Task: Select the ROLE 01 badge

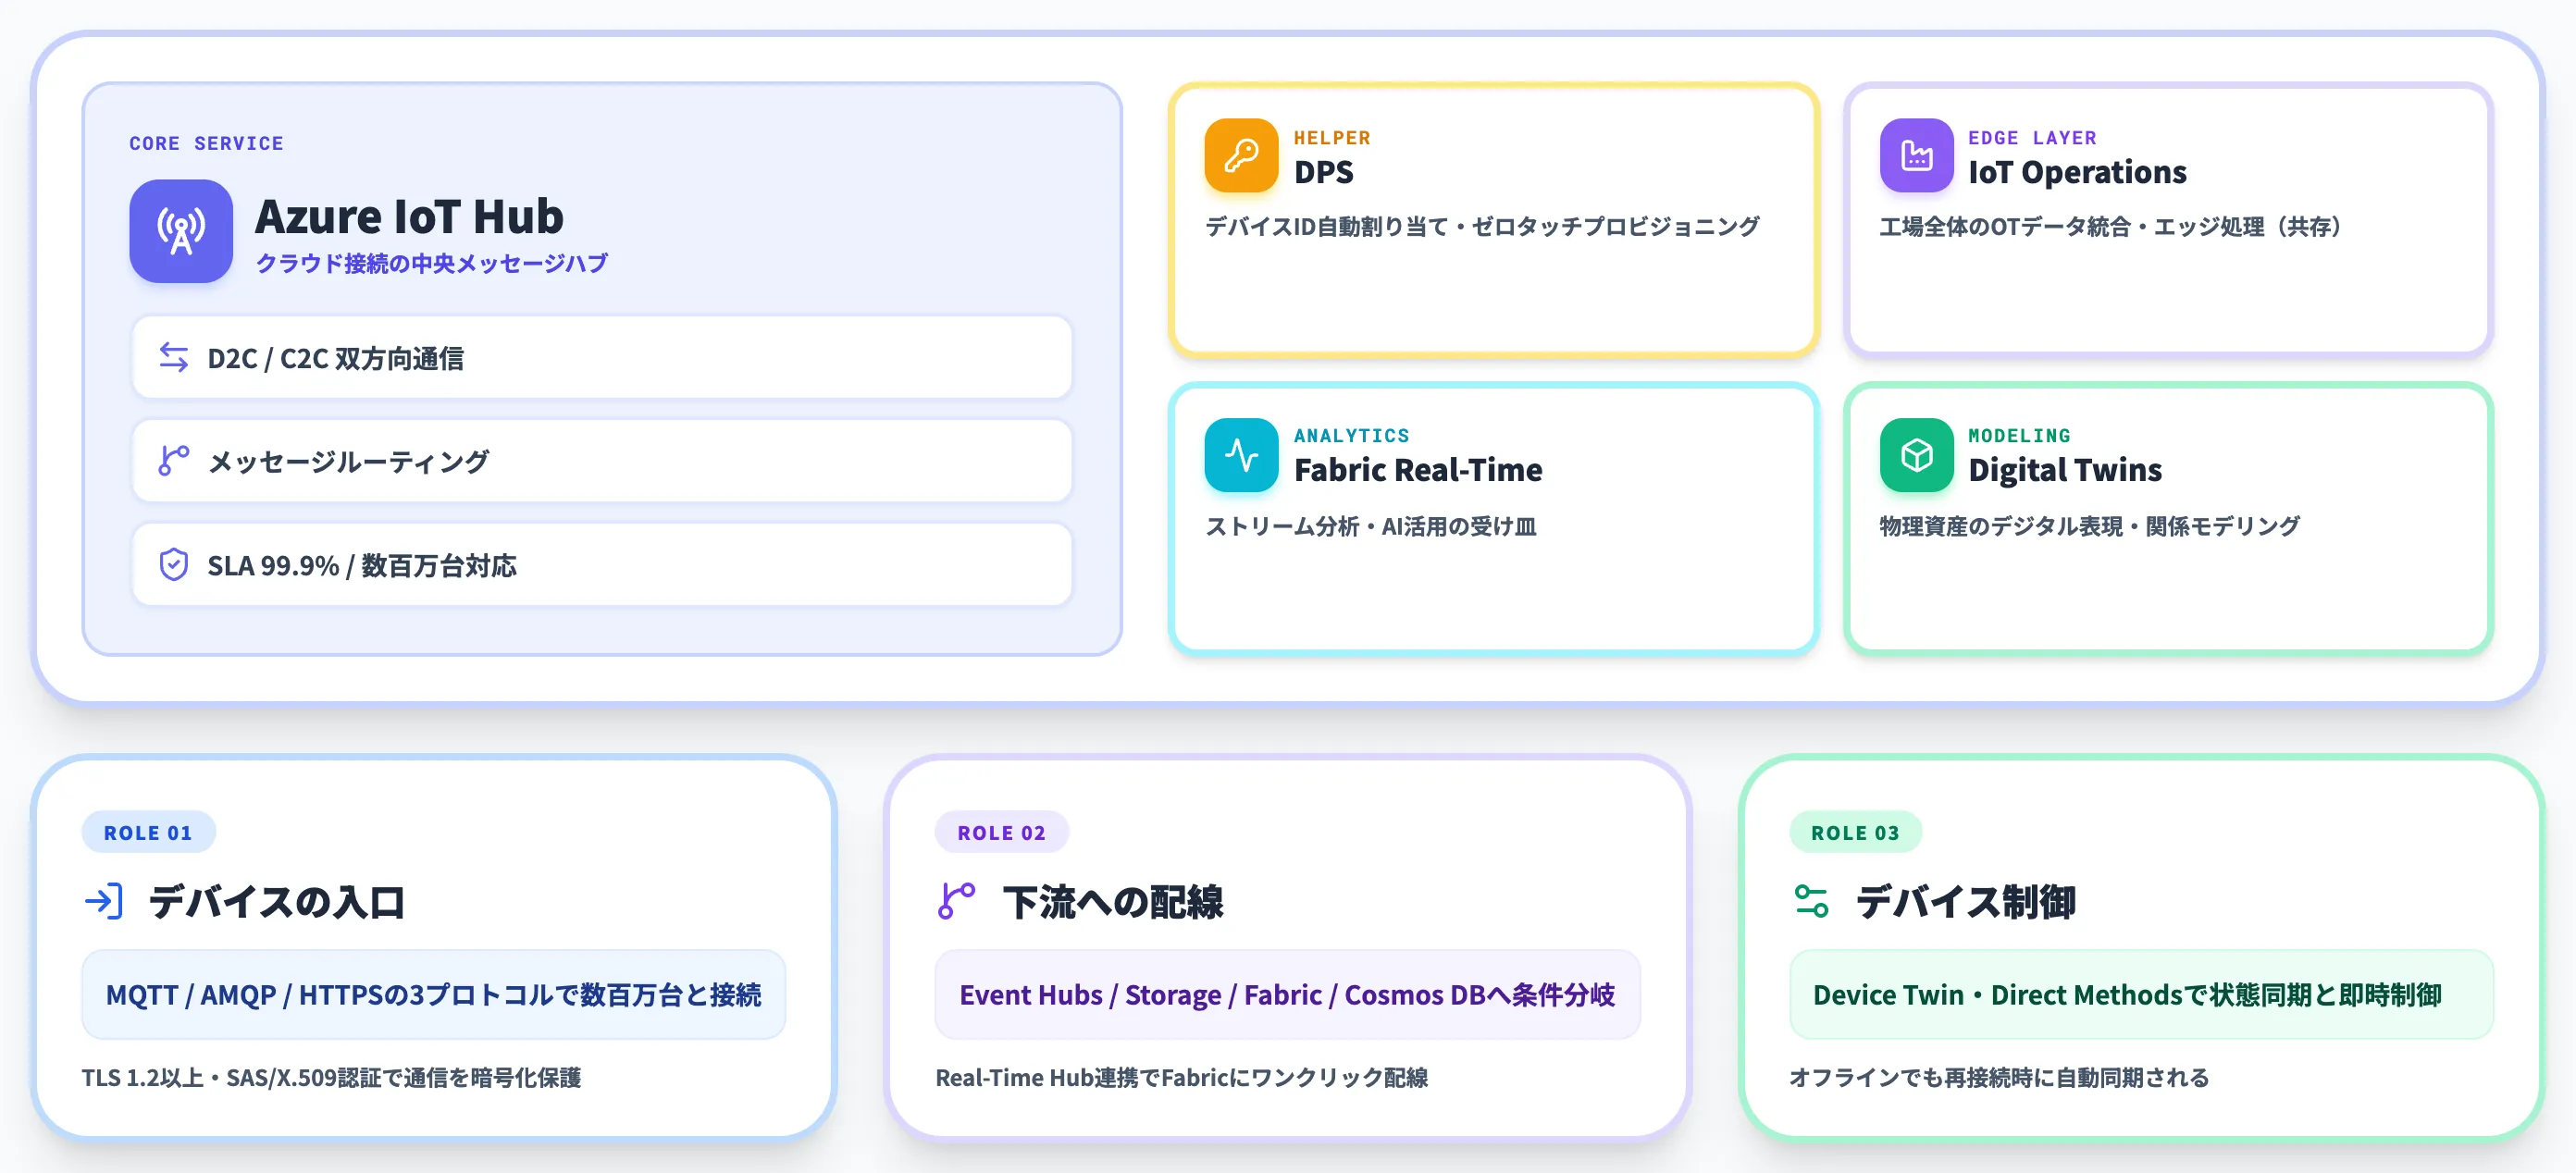Action: pos(148,832)
